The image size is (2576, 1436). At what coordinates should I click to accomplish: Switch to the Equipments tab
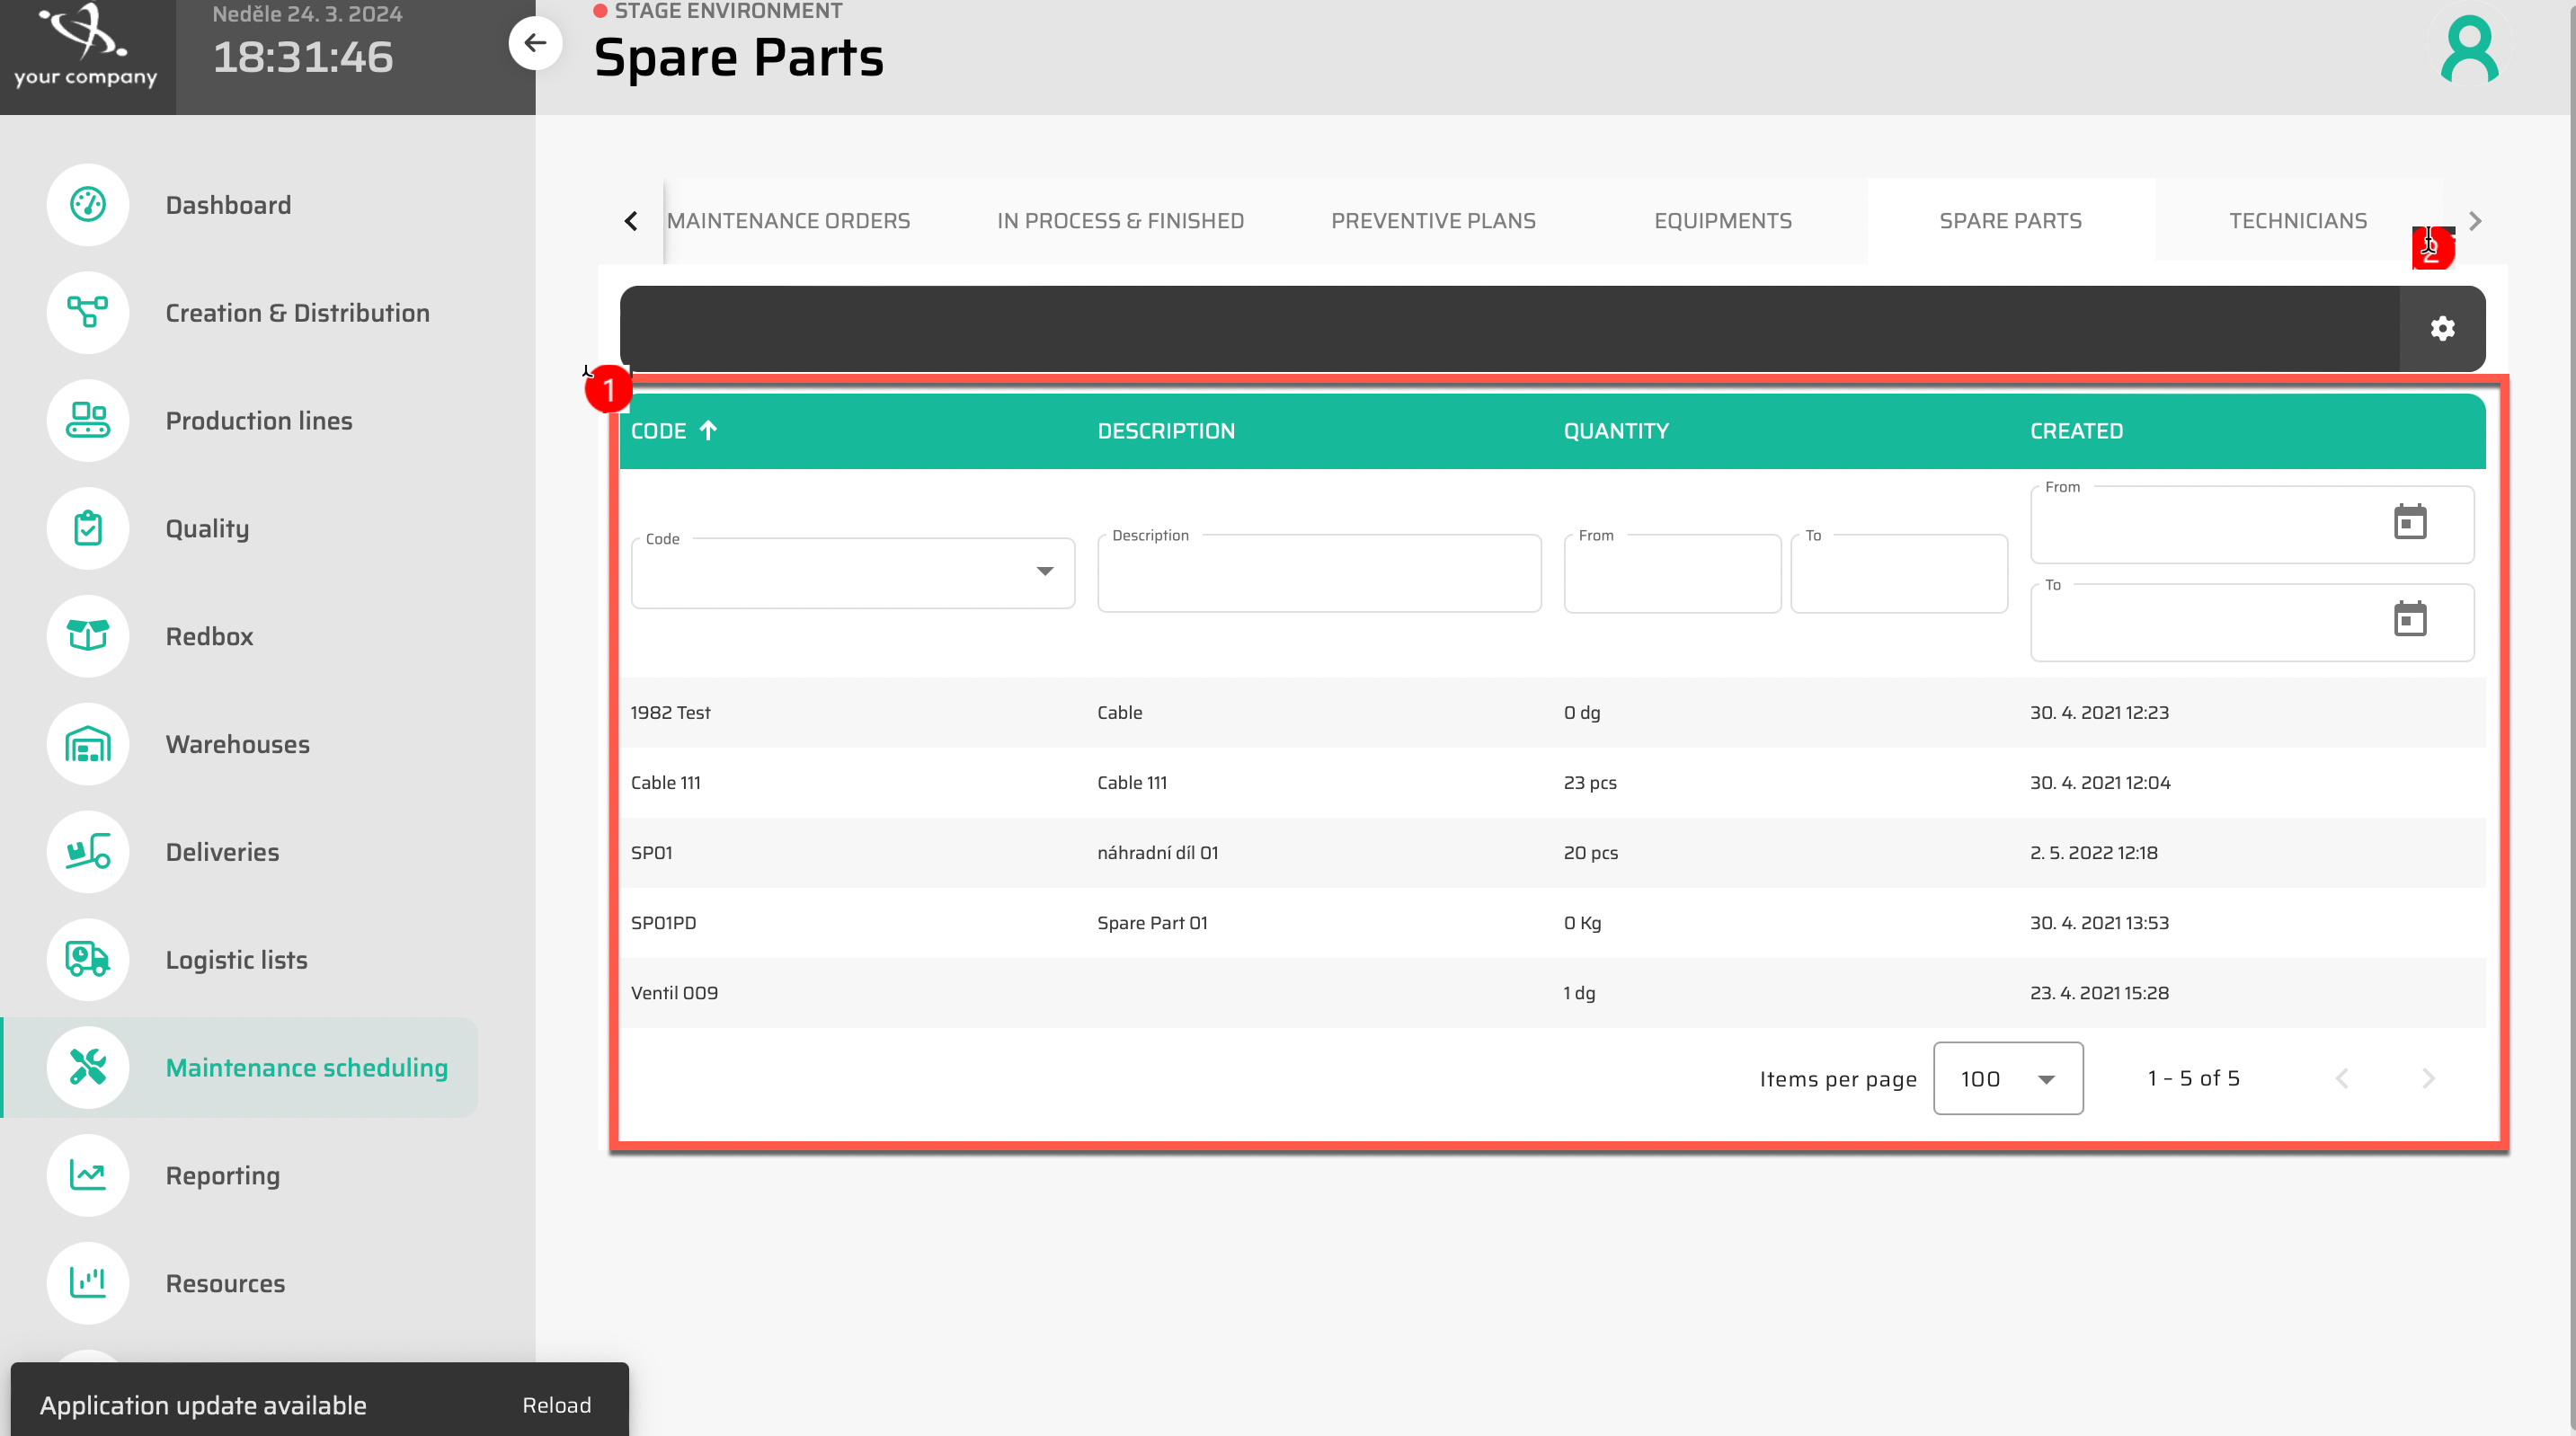[x=1722, y=221]
